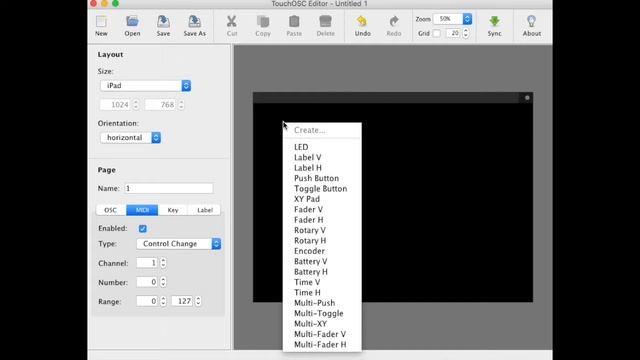The height and width of the screenshot is (360, 640).
Task: Open the About info icon
Action: (x=531, y=26)
